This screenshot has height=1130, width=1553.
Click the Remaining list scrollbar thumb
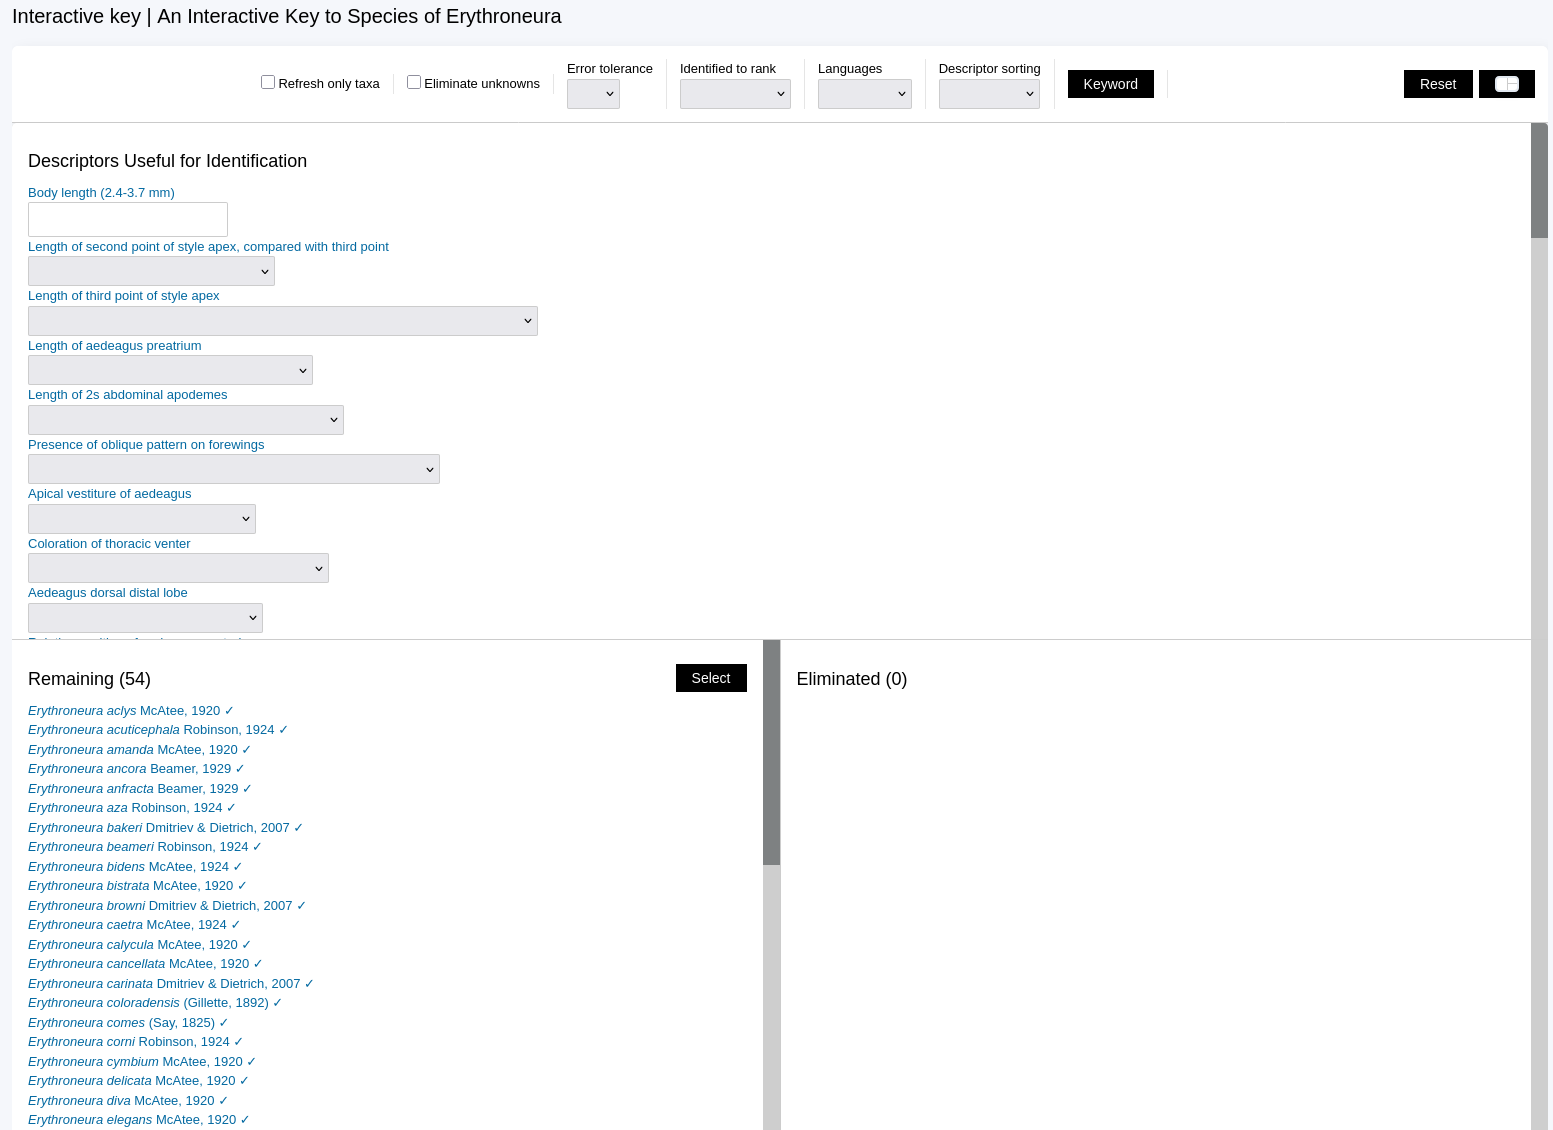(771, 752)
